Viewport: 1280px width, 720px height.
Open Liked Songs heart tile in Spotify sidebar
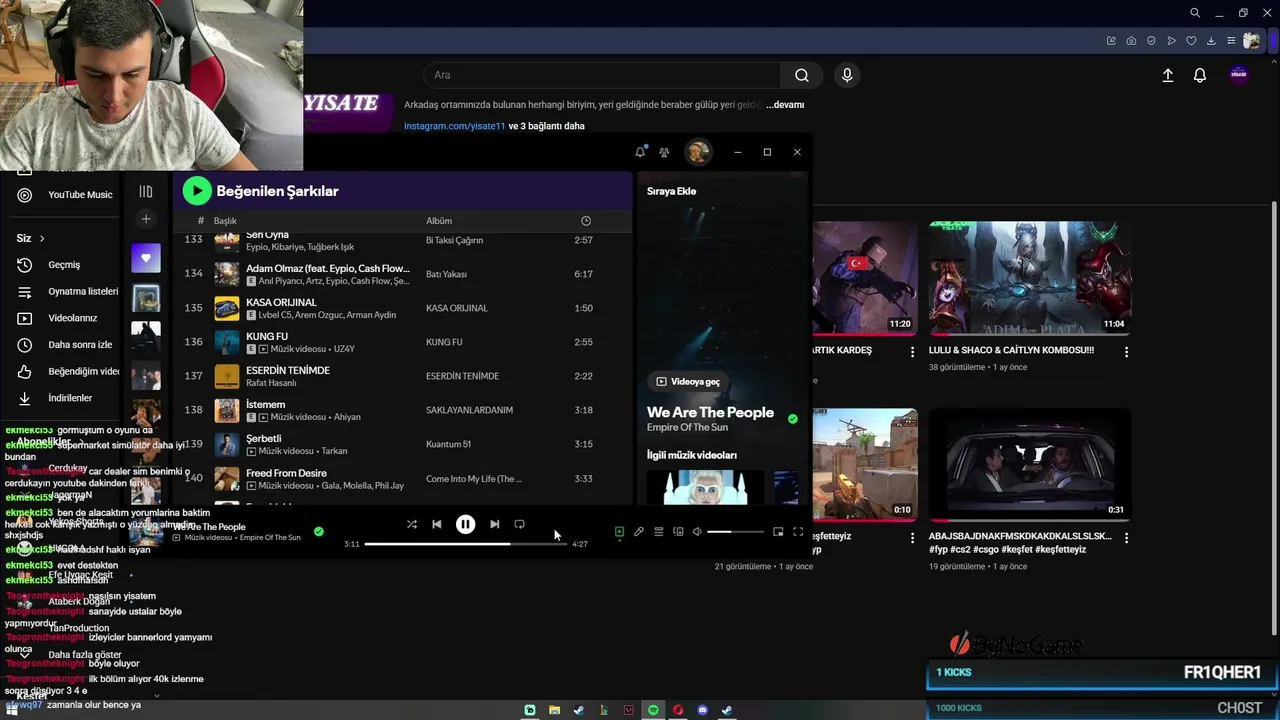[146, 258]
